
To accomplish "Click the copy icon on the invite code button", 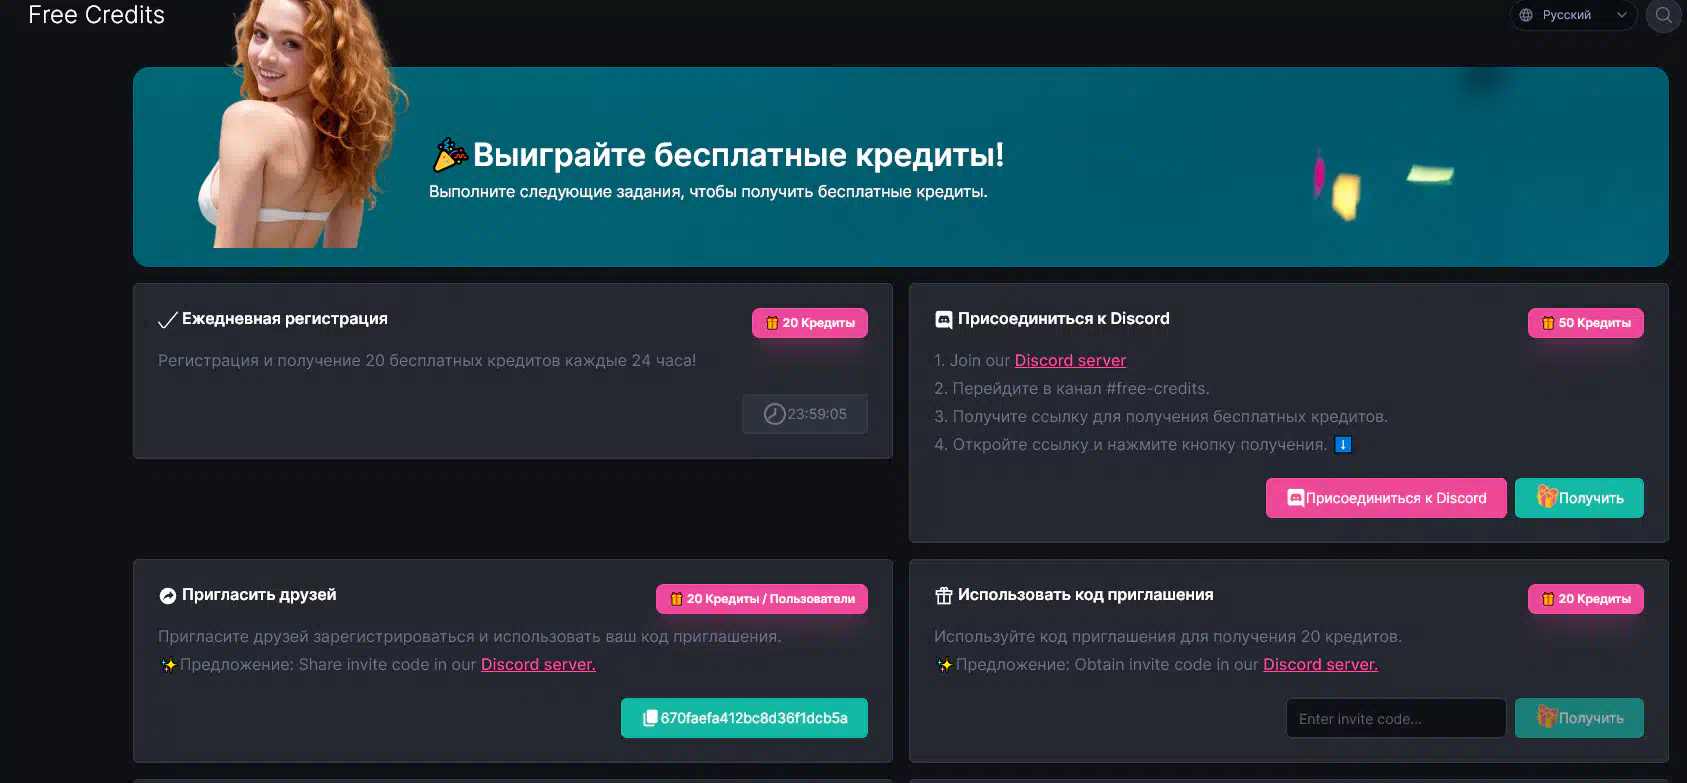I will point(650,718).
